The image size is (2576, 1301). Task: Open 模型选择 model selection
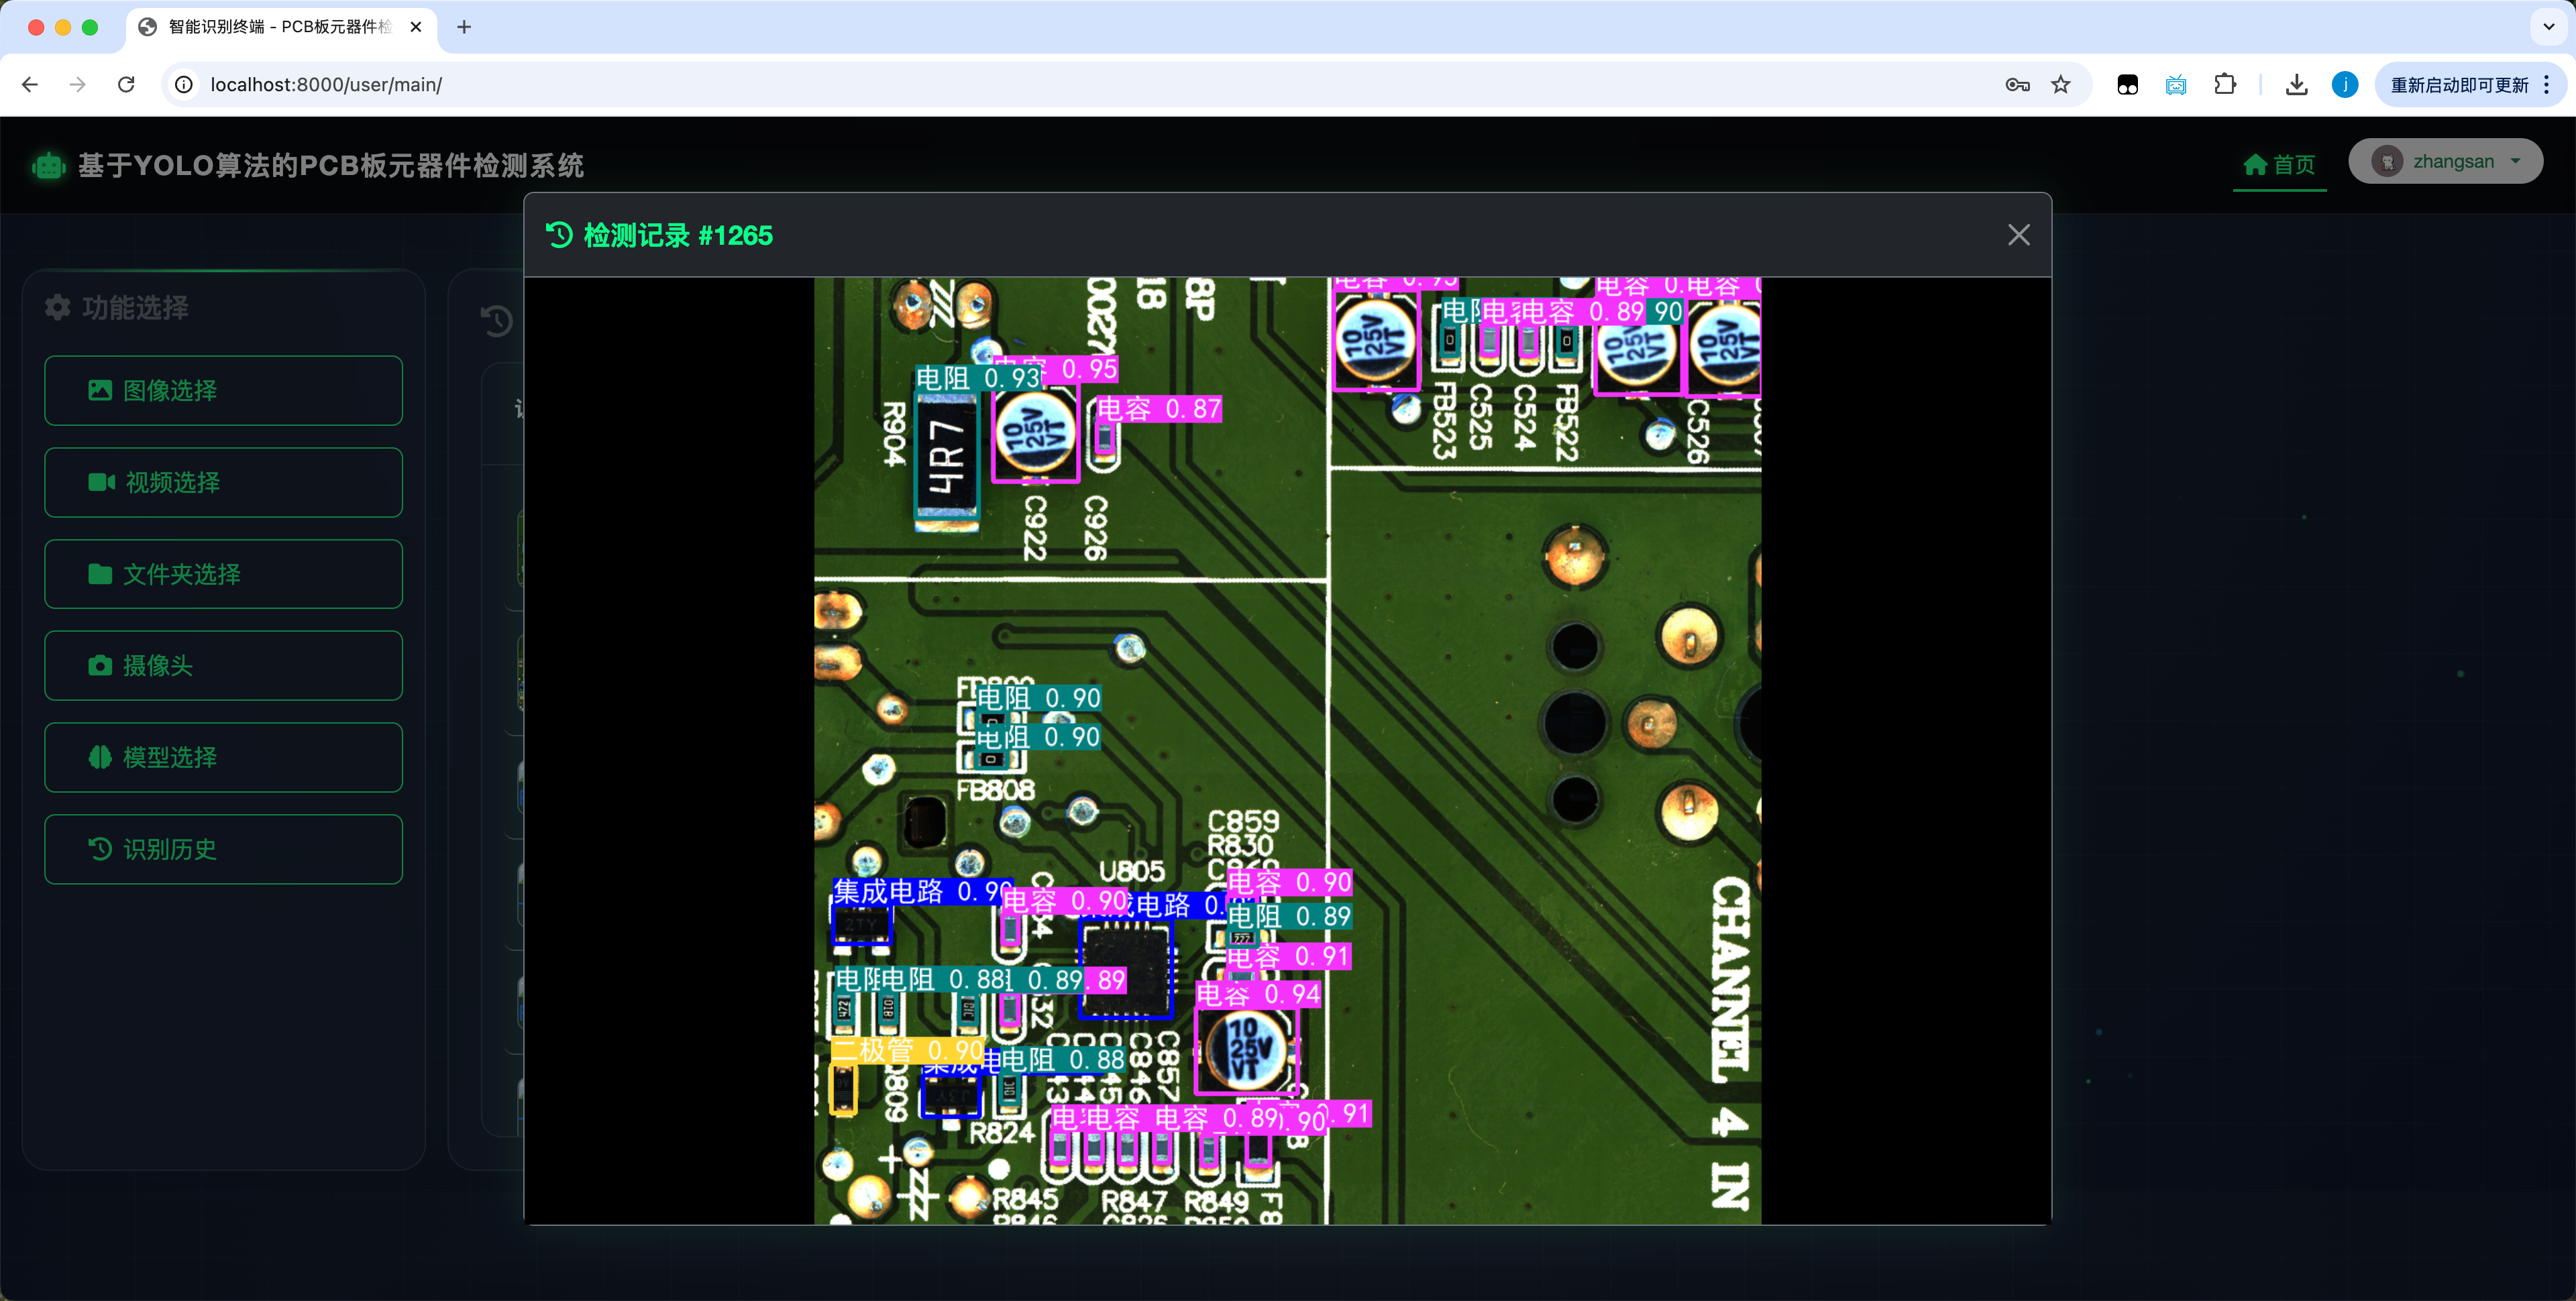223,758
